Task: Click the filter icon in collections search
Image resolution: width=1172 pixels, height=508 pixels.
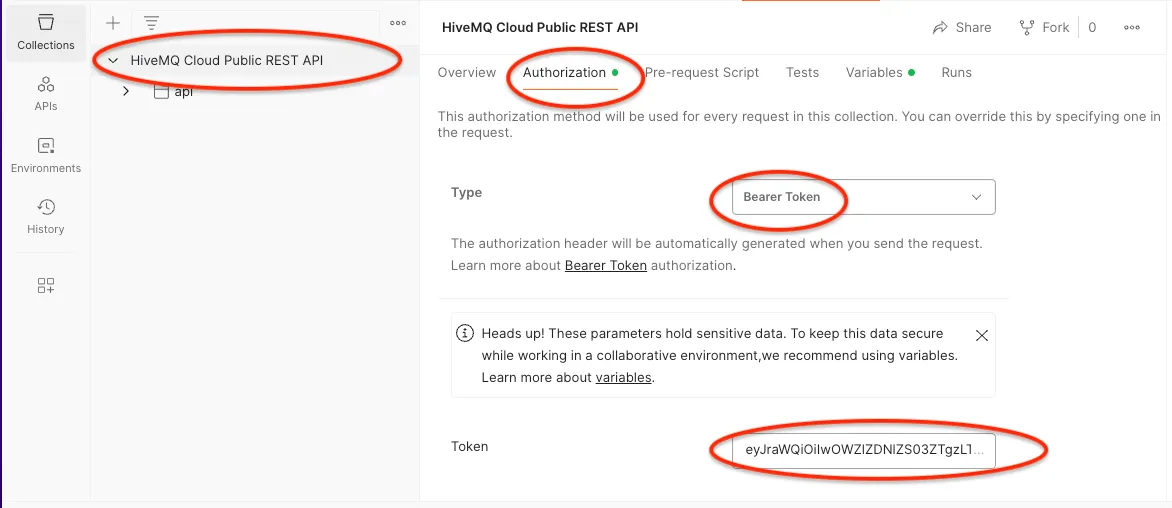Action: tap(152, 23)
